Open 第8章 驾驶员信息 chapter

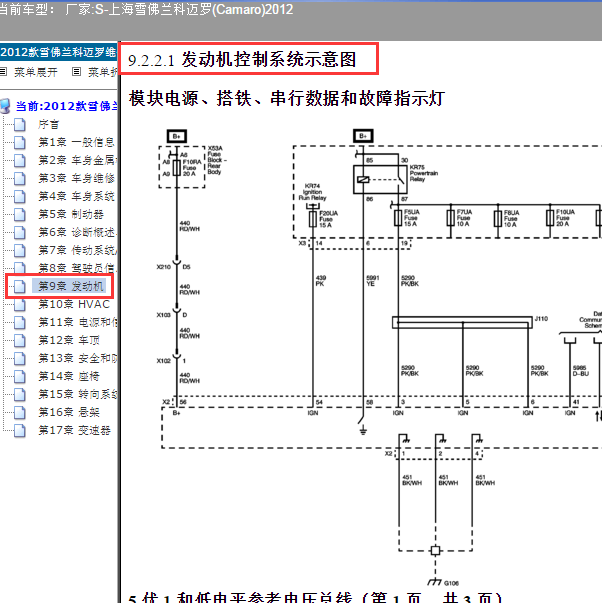click(x=77, y=268)
